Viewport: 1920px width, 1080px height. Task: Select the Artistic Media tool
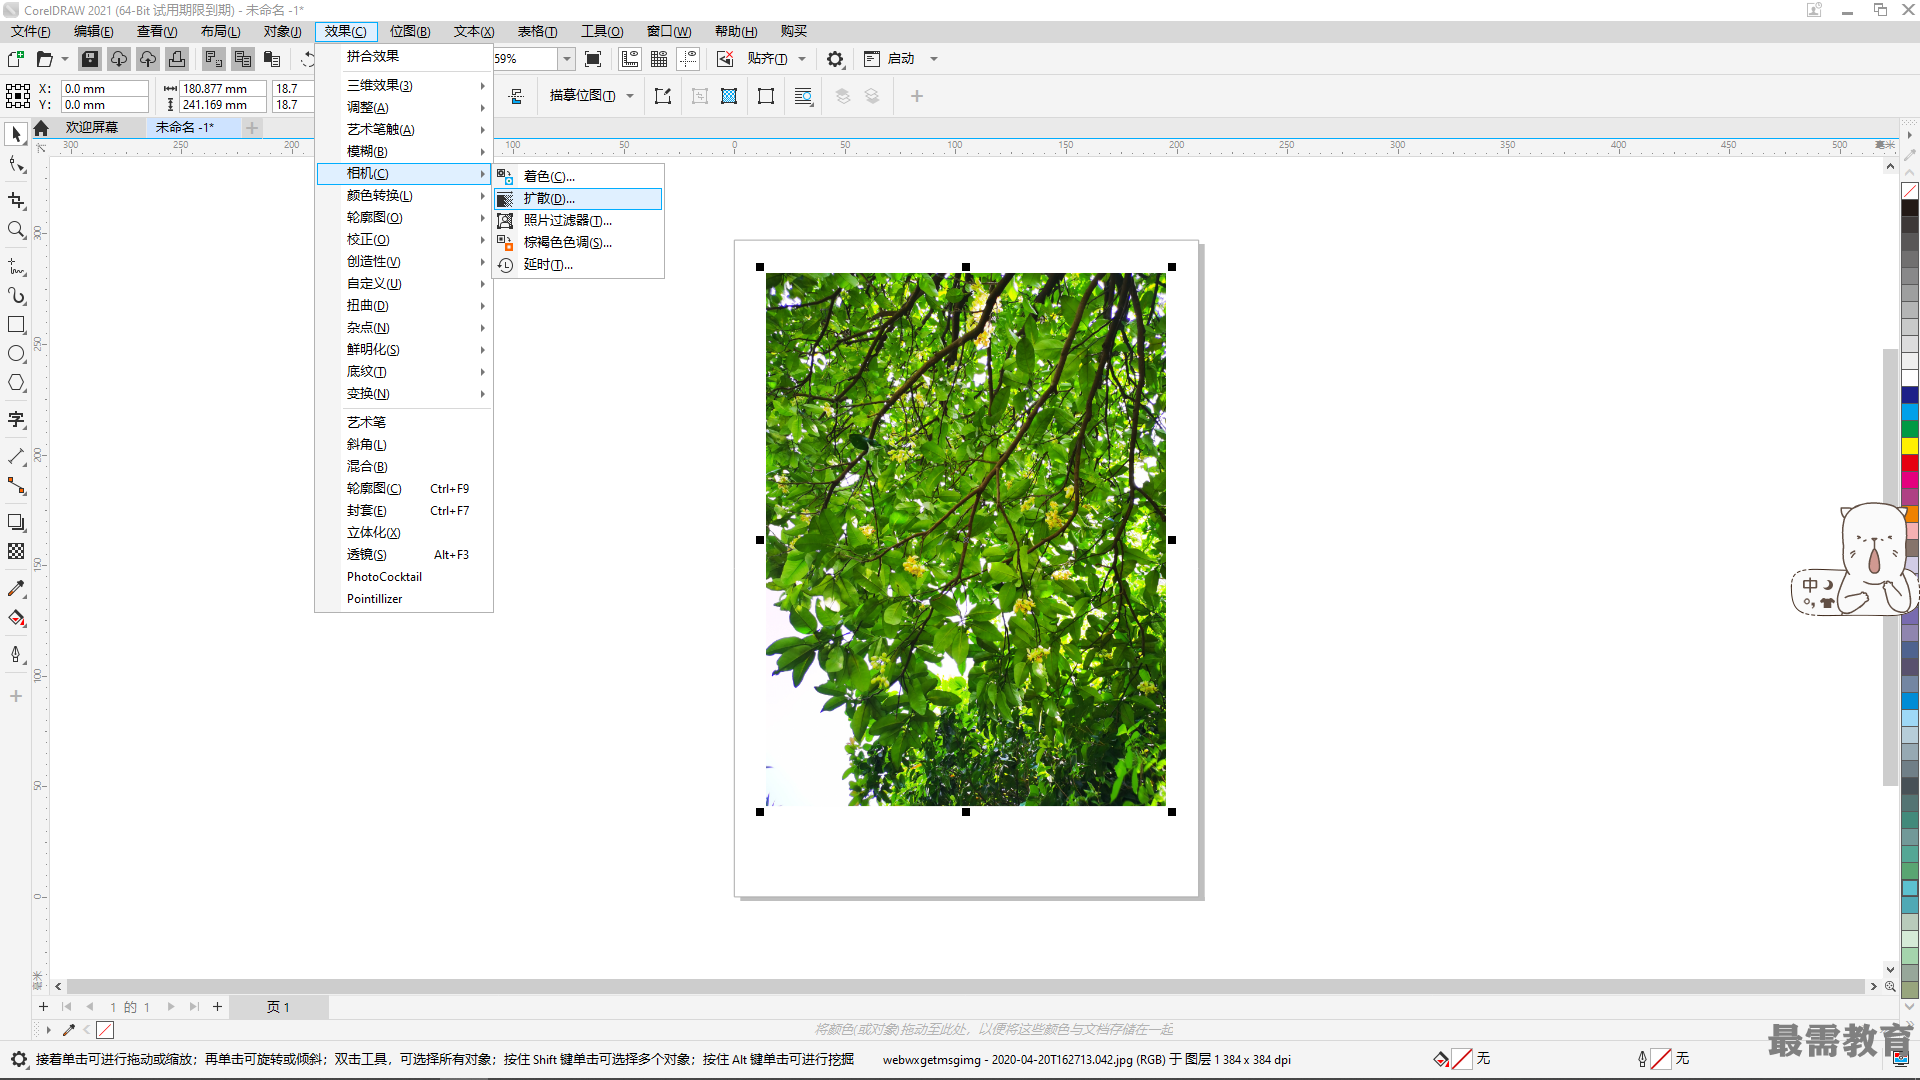[x=16, y=296]
